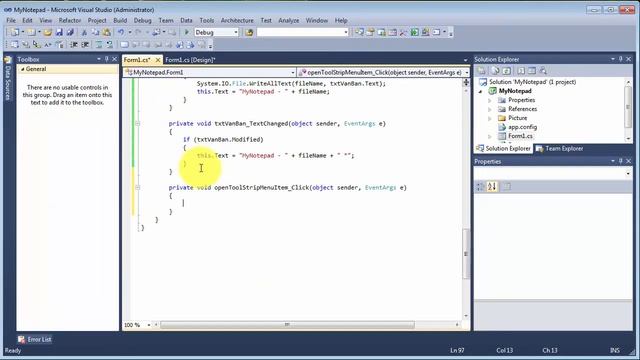Screen dimensions: 640x360
Task: Open the empty Find combo box dropdown
Action: point(345,32)
